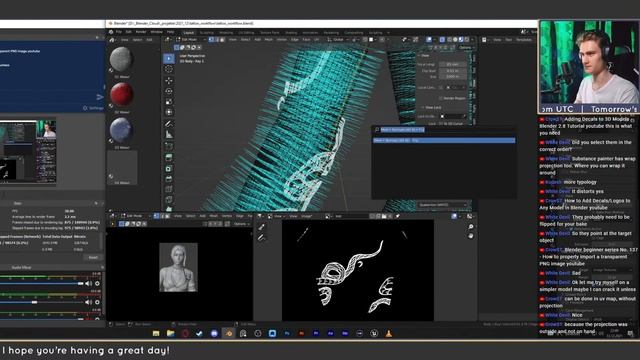Screen dimensions: 640x360
Task: Select the Add Cube tool
Action: (169, 145)
